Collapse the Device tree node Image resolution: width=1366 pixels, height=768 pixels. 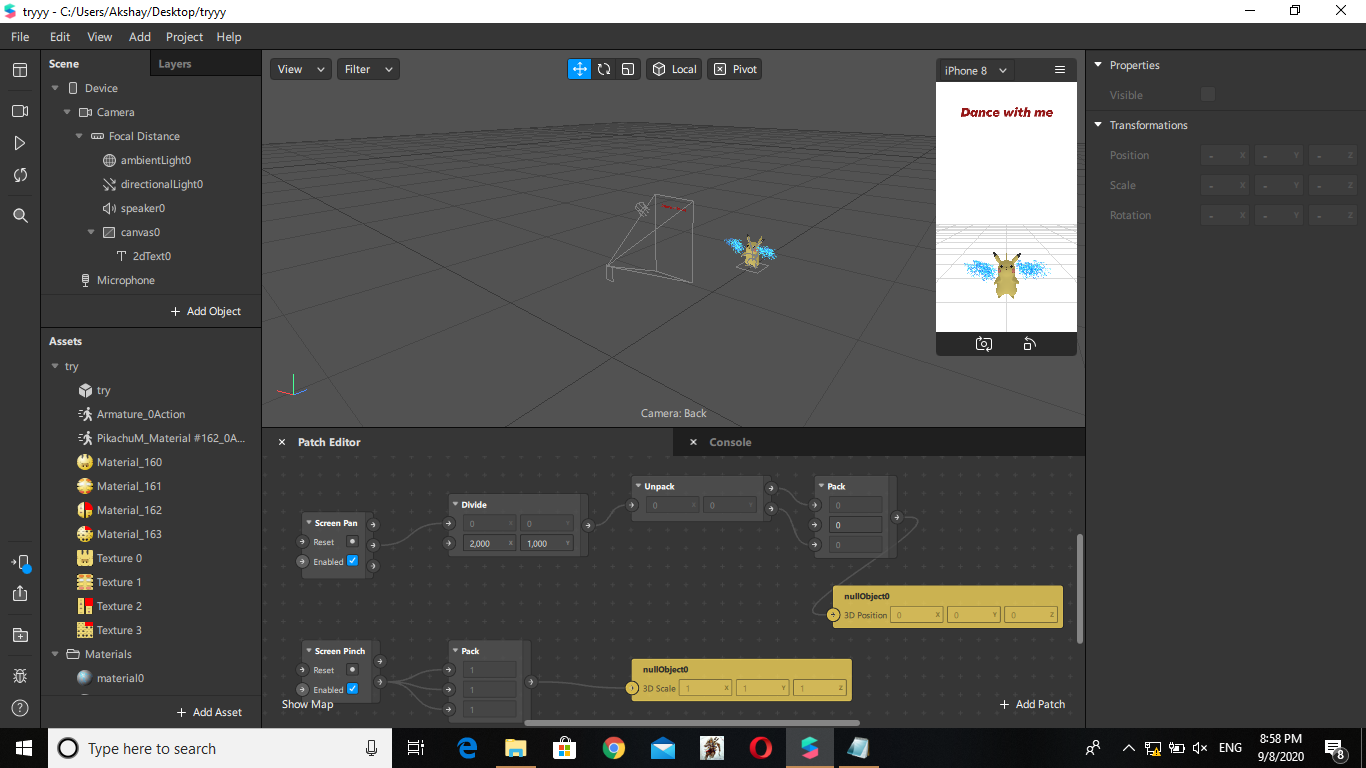click(55, 88)
